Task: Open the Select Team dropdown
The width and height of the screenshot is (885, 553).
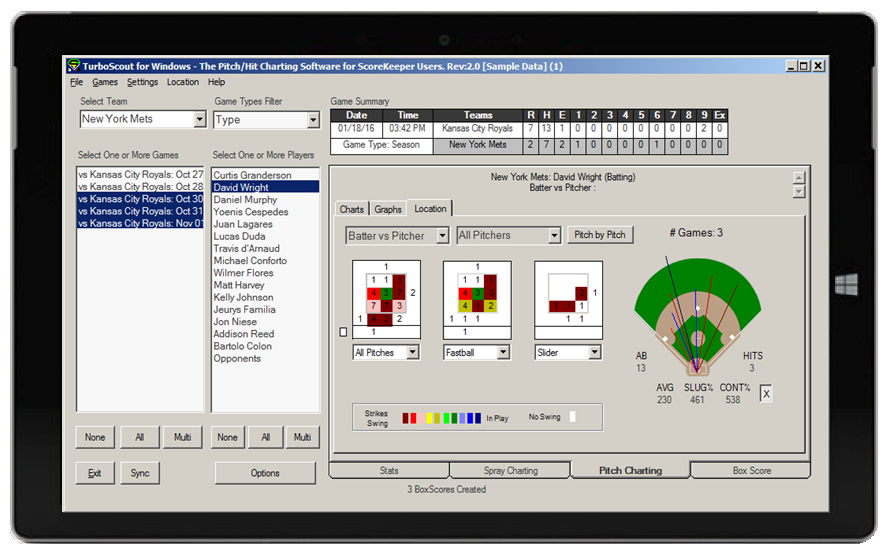Action: coord(199,119)
